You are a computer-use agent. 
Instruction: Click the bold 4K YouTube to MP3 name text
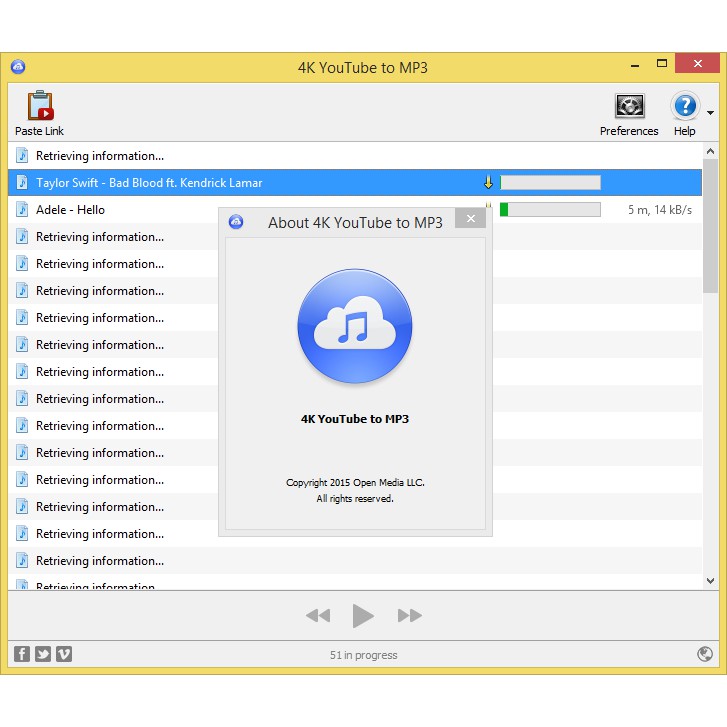[x=355, y=419]
